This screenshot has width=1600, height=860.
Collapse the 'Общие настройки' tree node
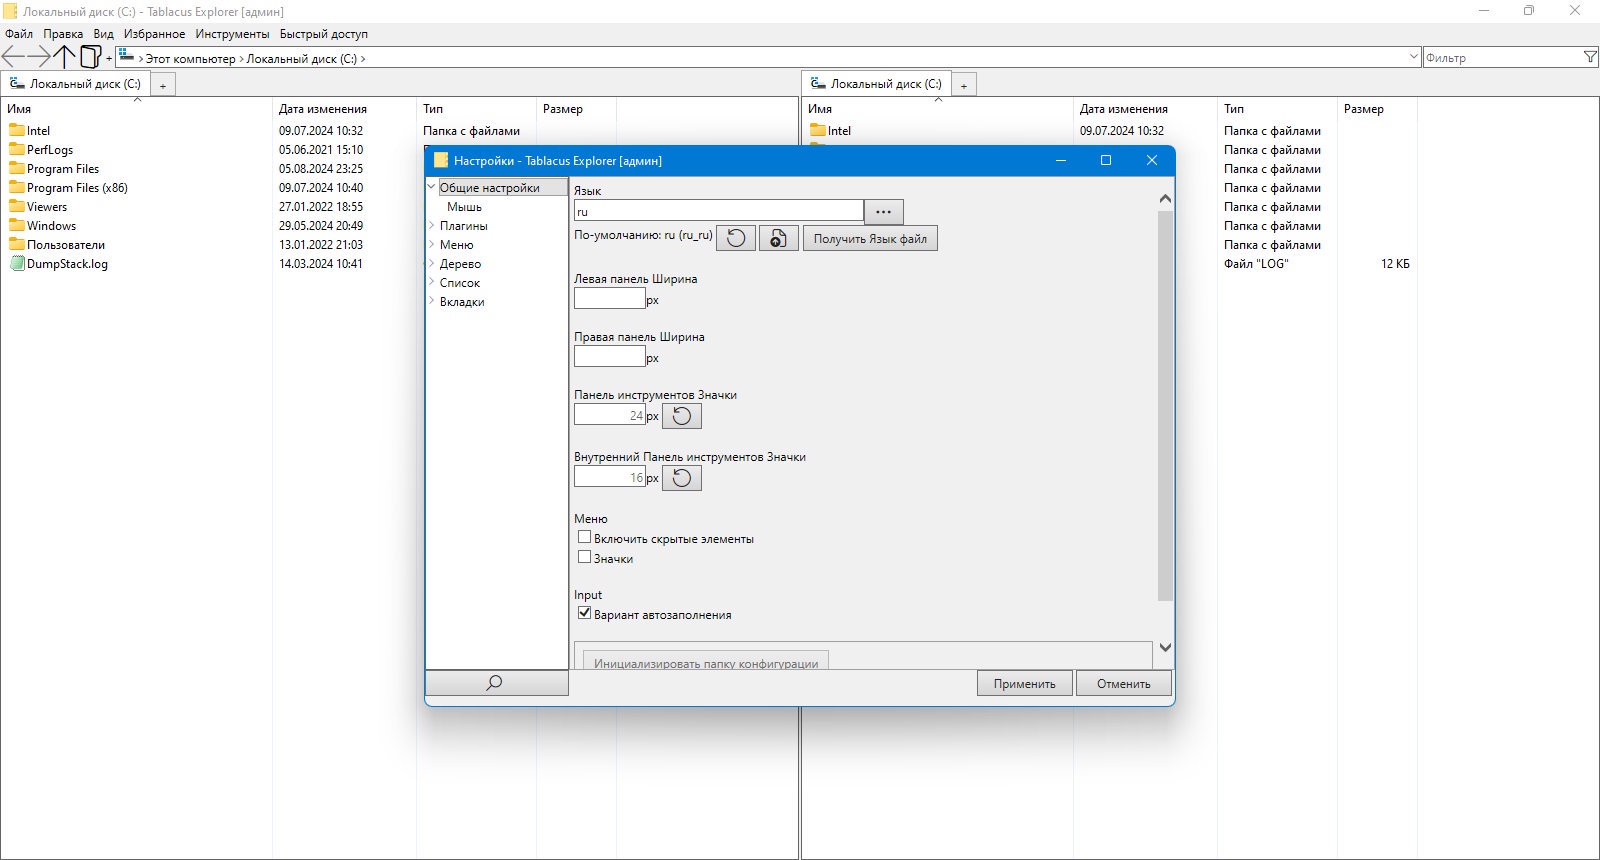pyautogui.click(x=432, y=187)
